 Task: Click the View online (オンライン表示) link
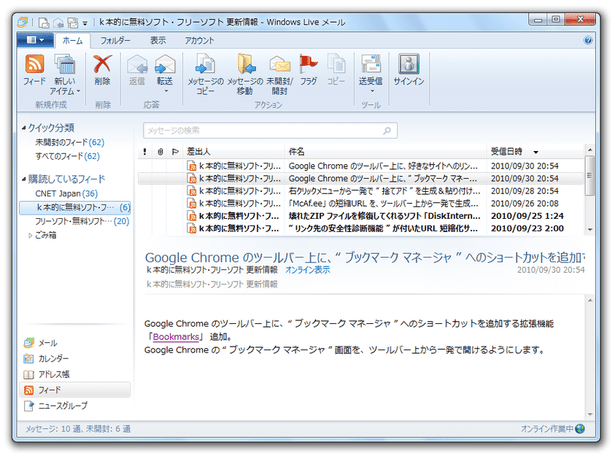coord(308,270)
